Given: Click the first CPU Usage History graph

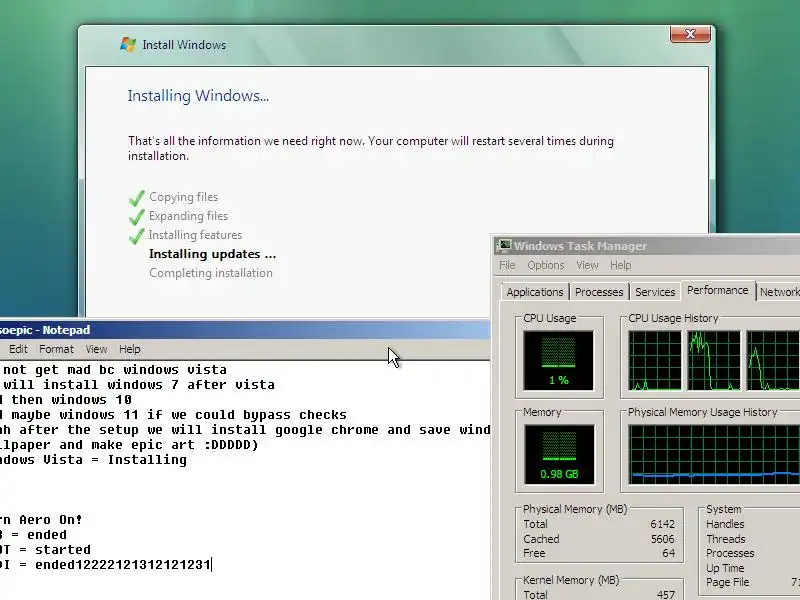Looking at the screenshot, I should tap(655, 360).
